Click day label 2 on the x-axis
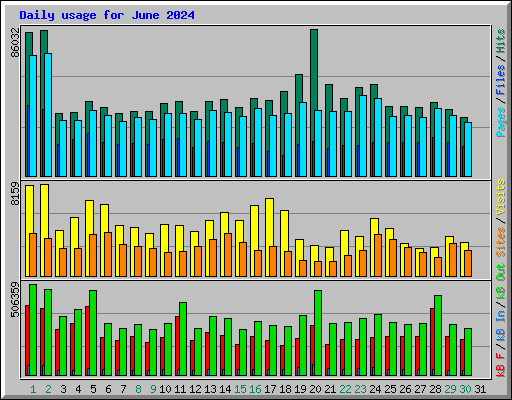The image size is (512, 400). [48, 389]
